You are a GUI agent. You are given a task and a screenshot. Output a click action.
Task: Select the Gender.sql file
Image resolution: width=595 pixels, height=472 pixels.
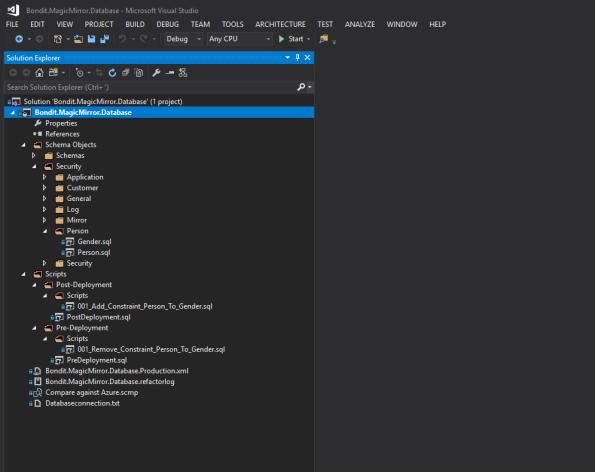94,242
